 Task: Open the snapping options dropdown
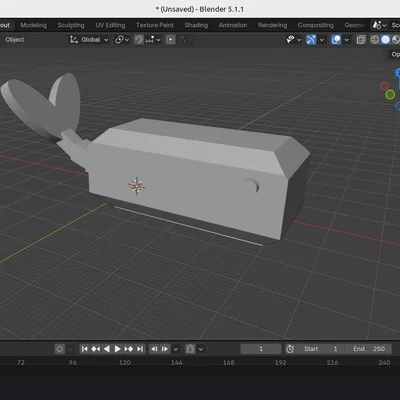click(x=153, y=40)
